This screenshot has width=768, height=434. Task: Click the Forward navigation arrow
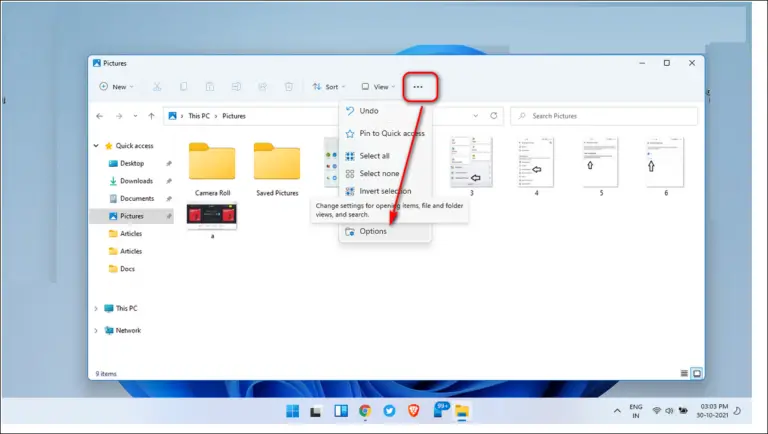(119, 116)
